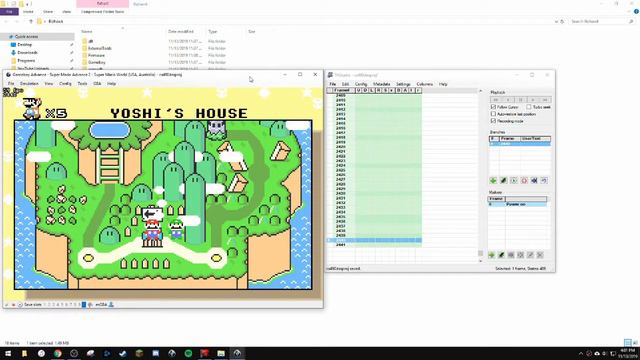Click fourth icon in the Markers toolbar

pyautogui.click(x=520, y=255)
